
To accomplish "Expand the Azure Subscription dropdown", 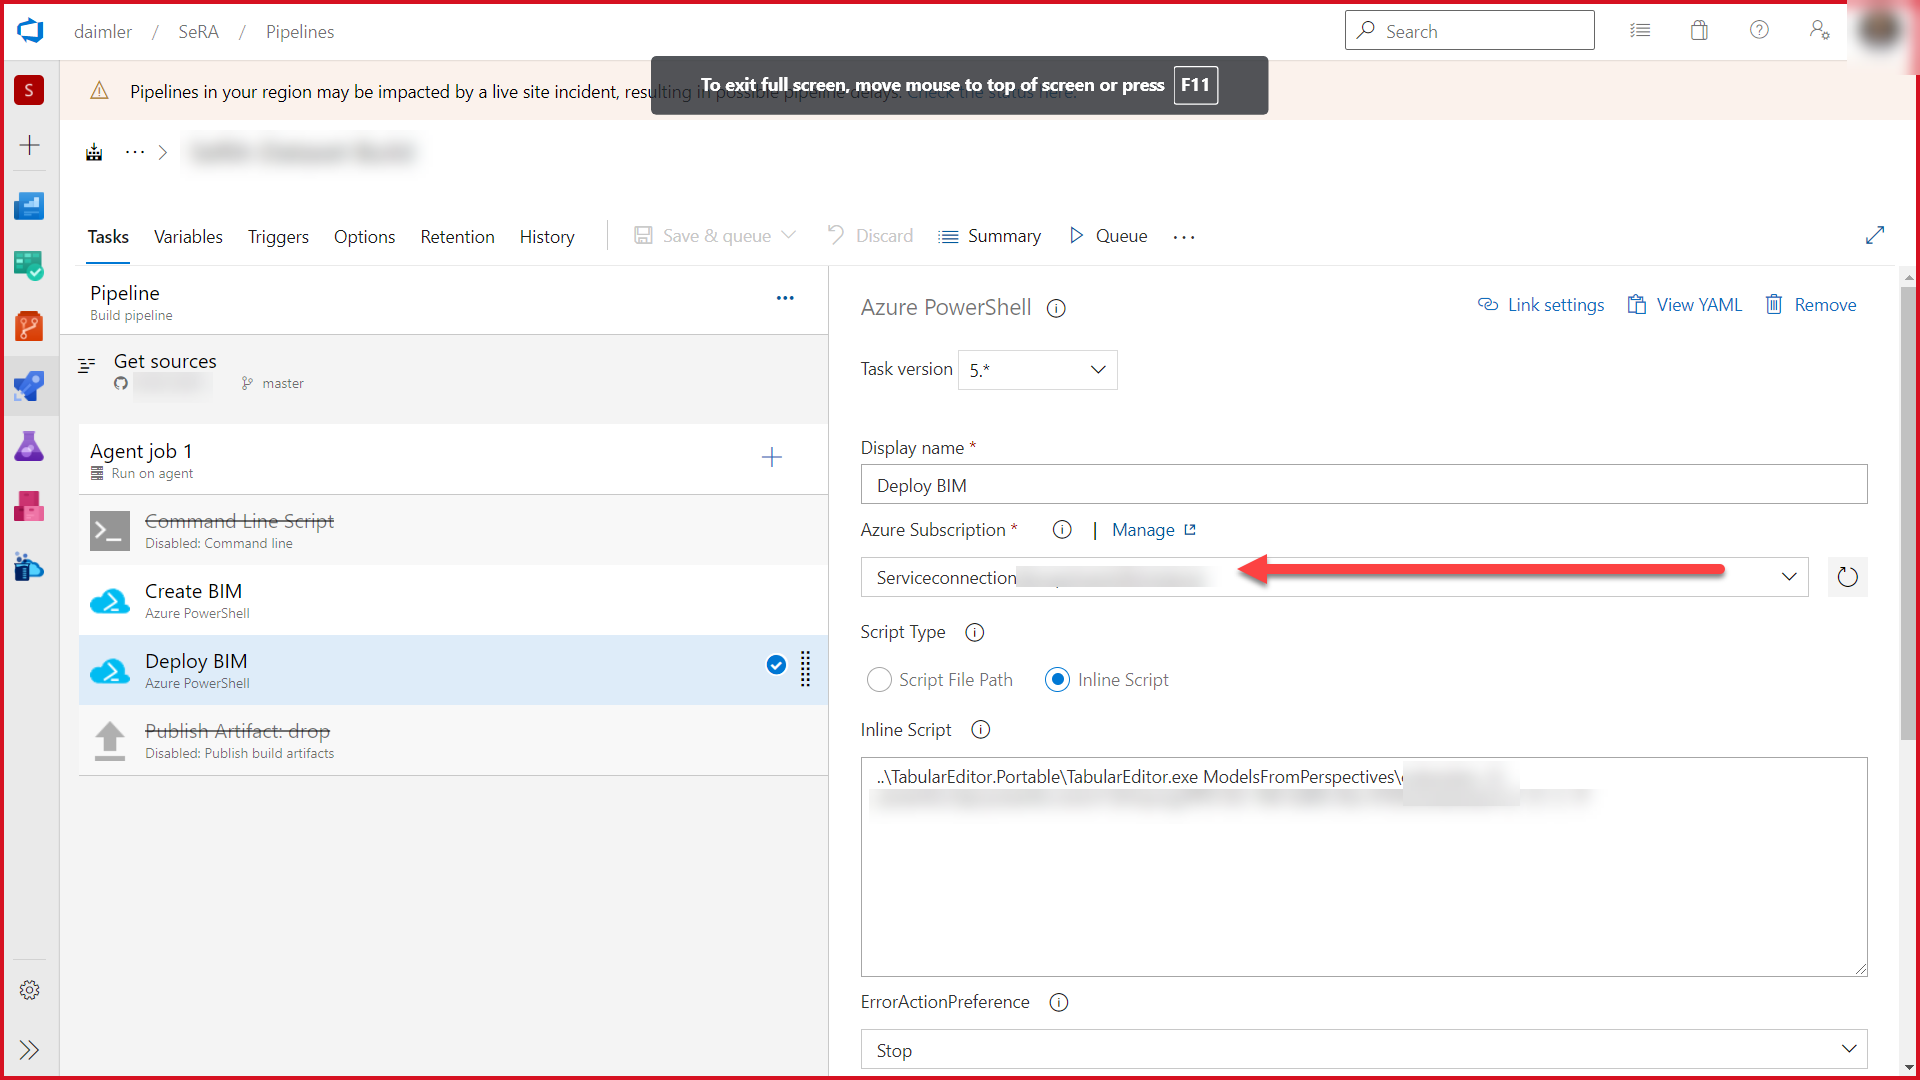I will pos(1787,577).
